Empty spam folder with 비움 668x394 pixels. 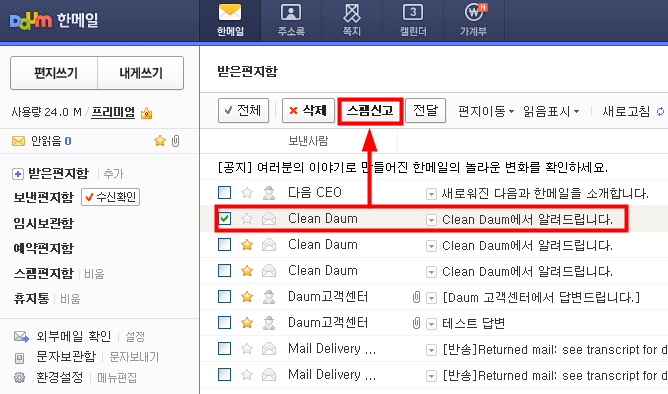point(94,273)
